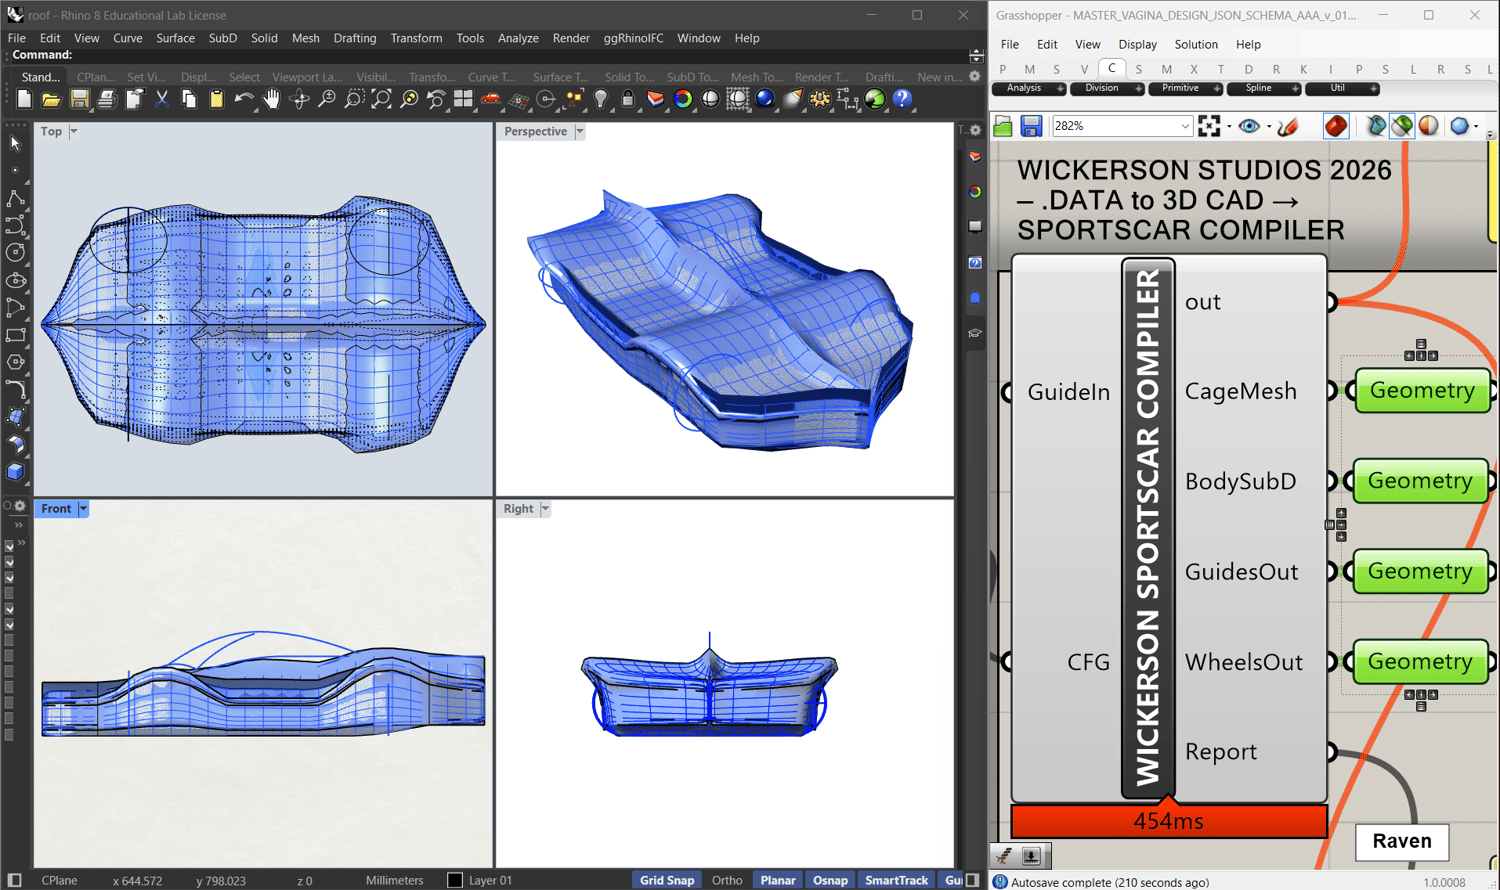This screenshot has width=1500, height=890.
Task: Toggle wireframe preview blue mesh icon
Action: [x=1376, y=126]
